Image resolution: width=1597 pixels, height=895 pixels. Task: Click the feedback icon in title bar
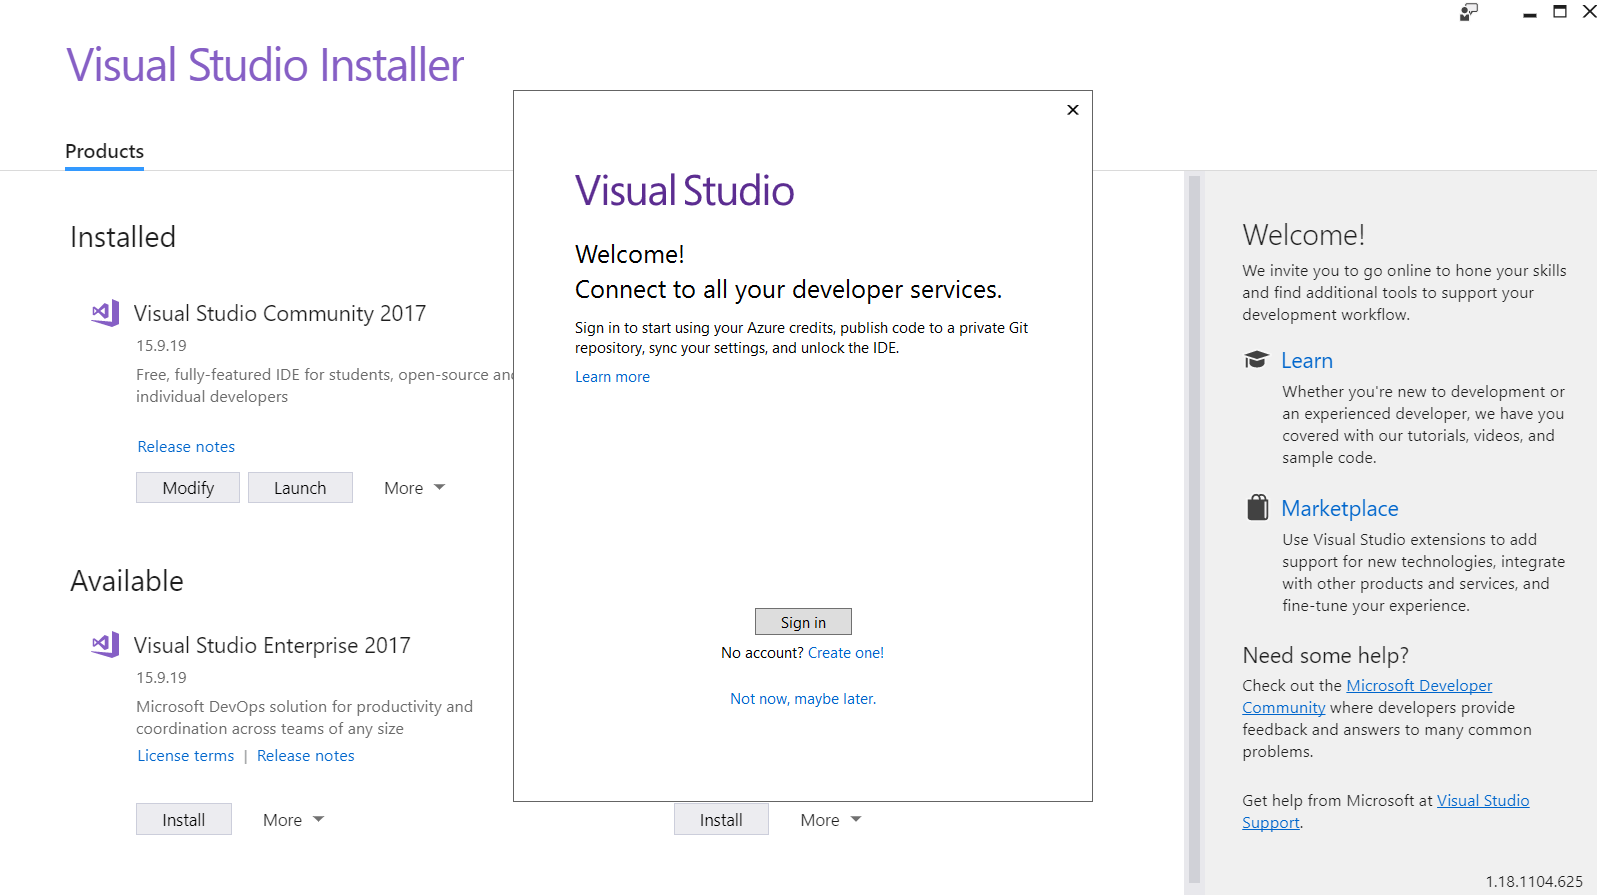point(1468,12)
